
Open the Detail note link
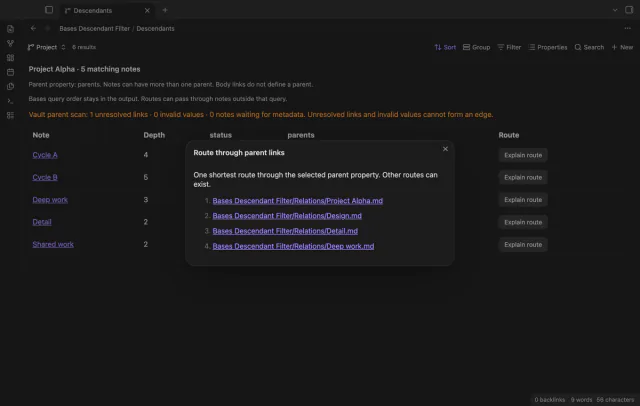pyautogui.click(x=42, y=222)
